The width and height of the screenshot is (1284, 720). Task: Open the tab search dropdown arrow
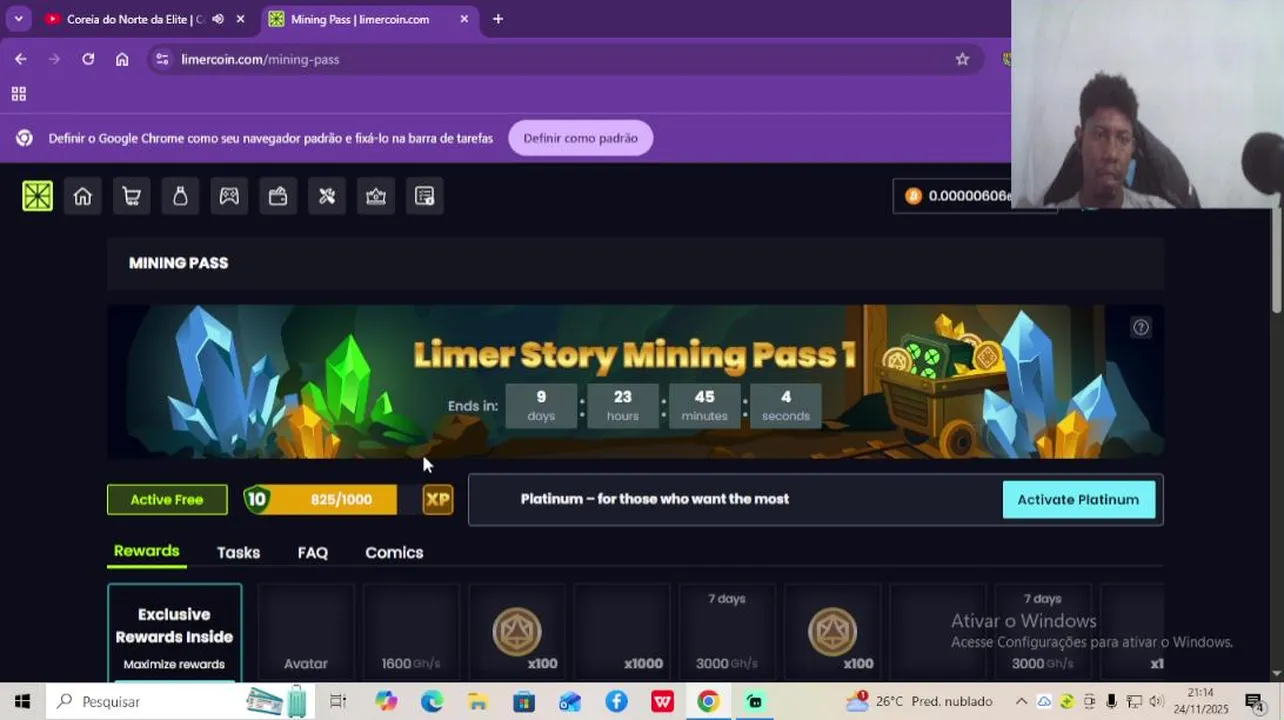tap(18, 19)
